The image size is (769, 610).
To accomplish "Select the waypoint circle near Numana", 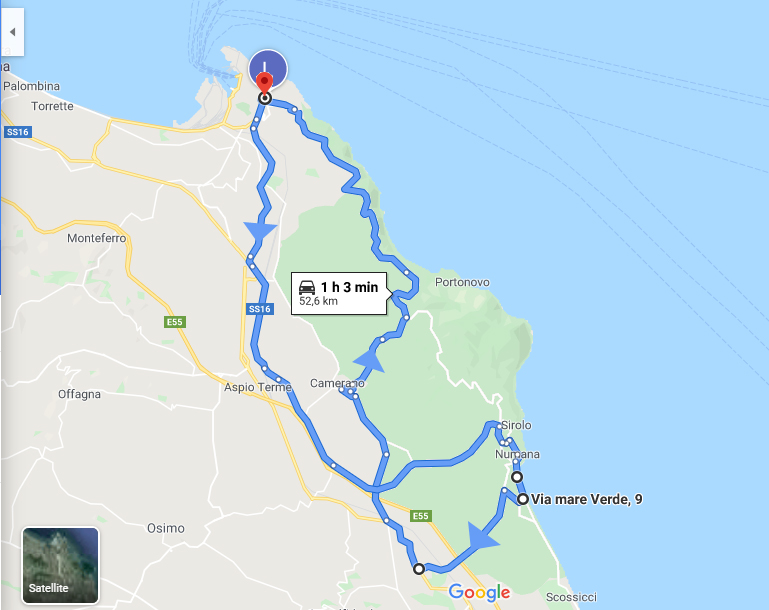I will coord(517,477).
